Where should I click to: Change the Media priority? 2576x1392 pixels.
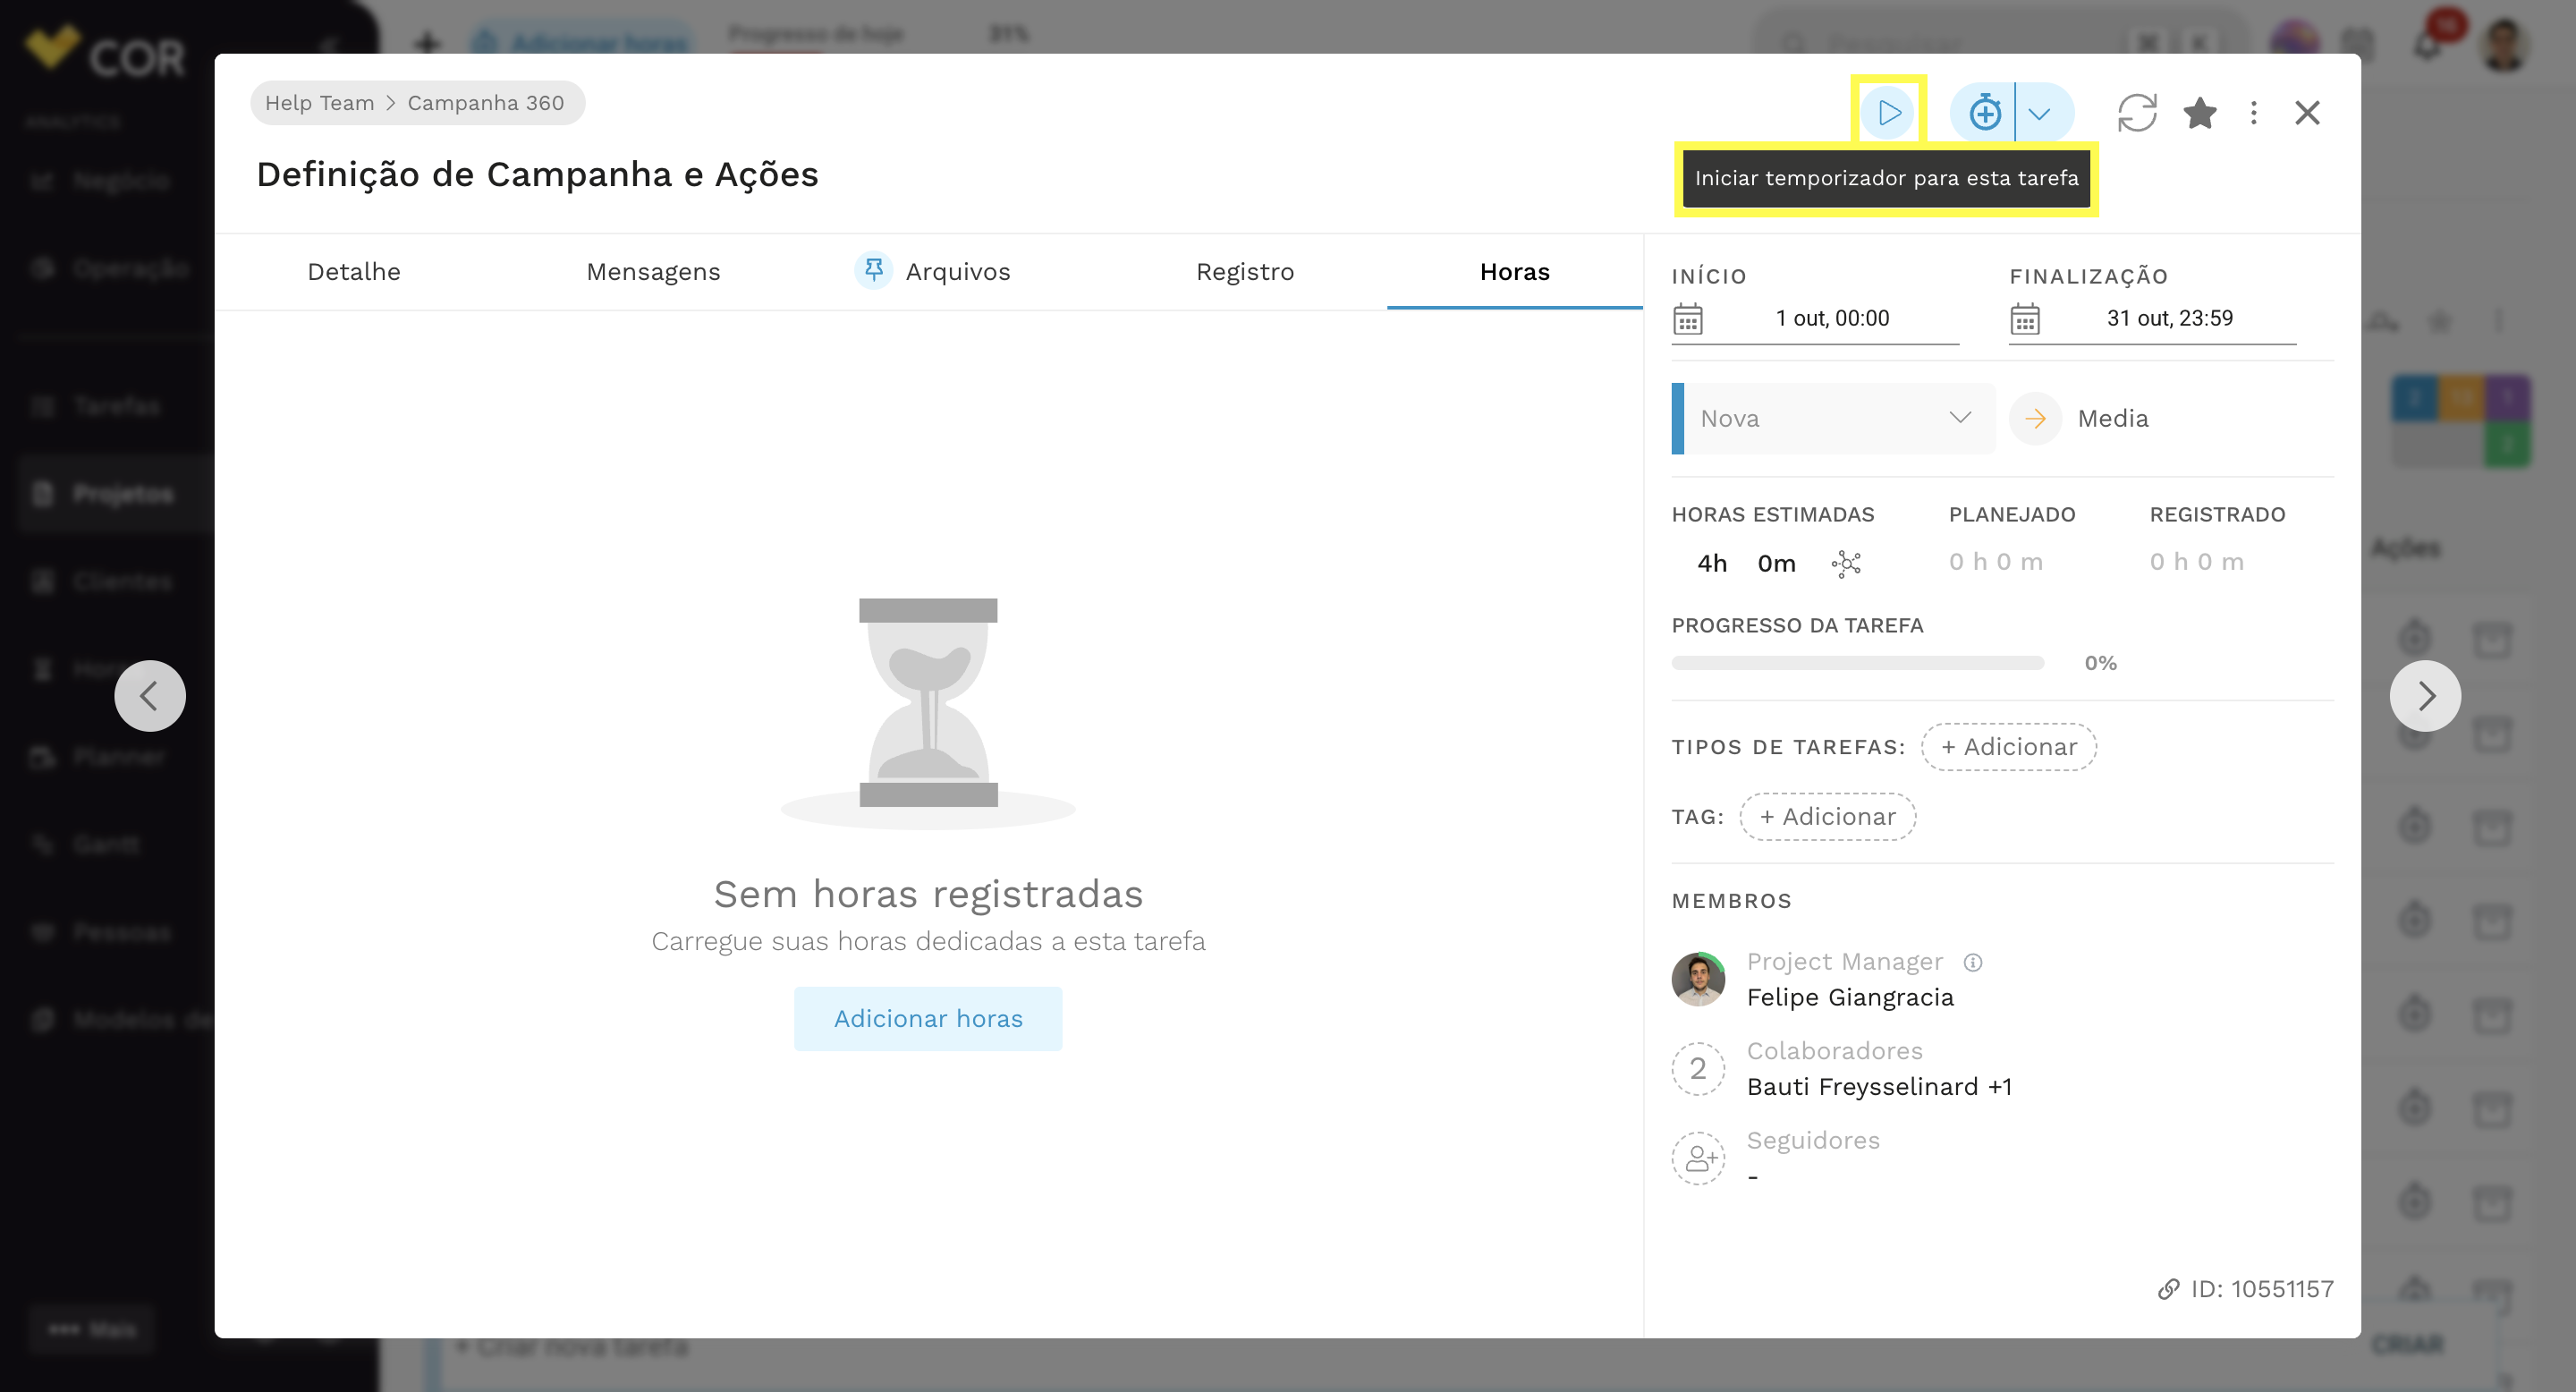click(x=2080, y=418)
